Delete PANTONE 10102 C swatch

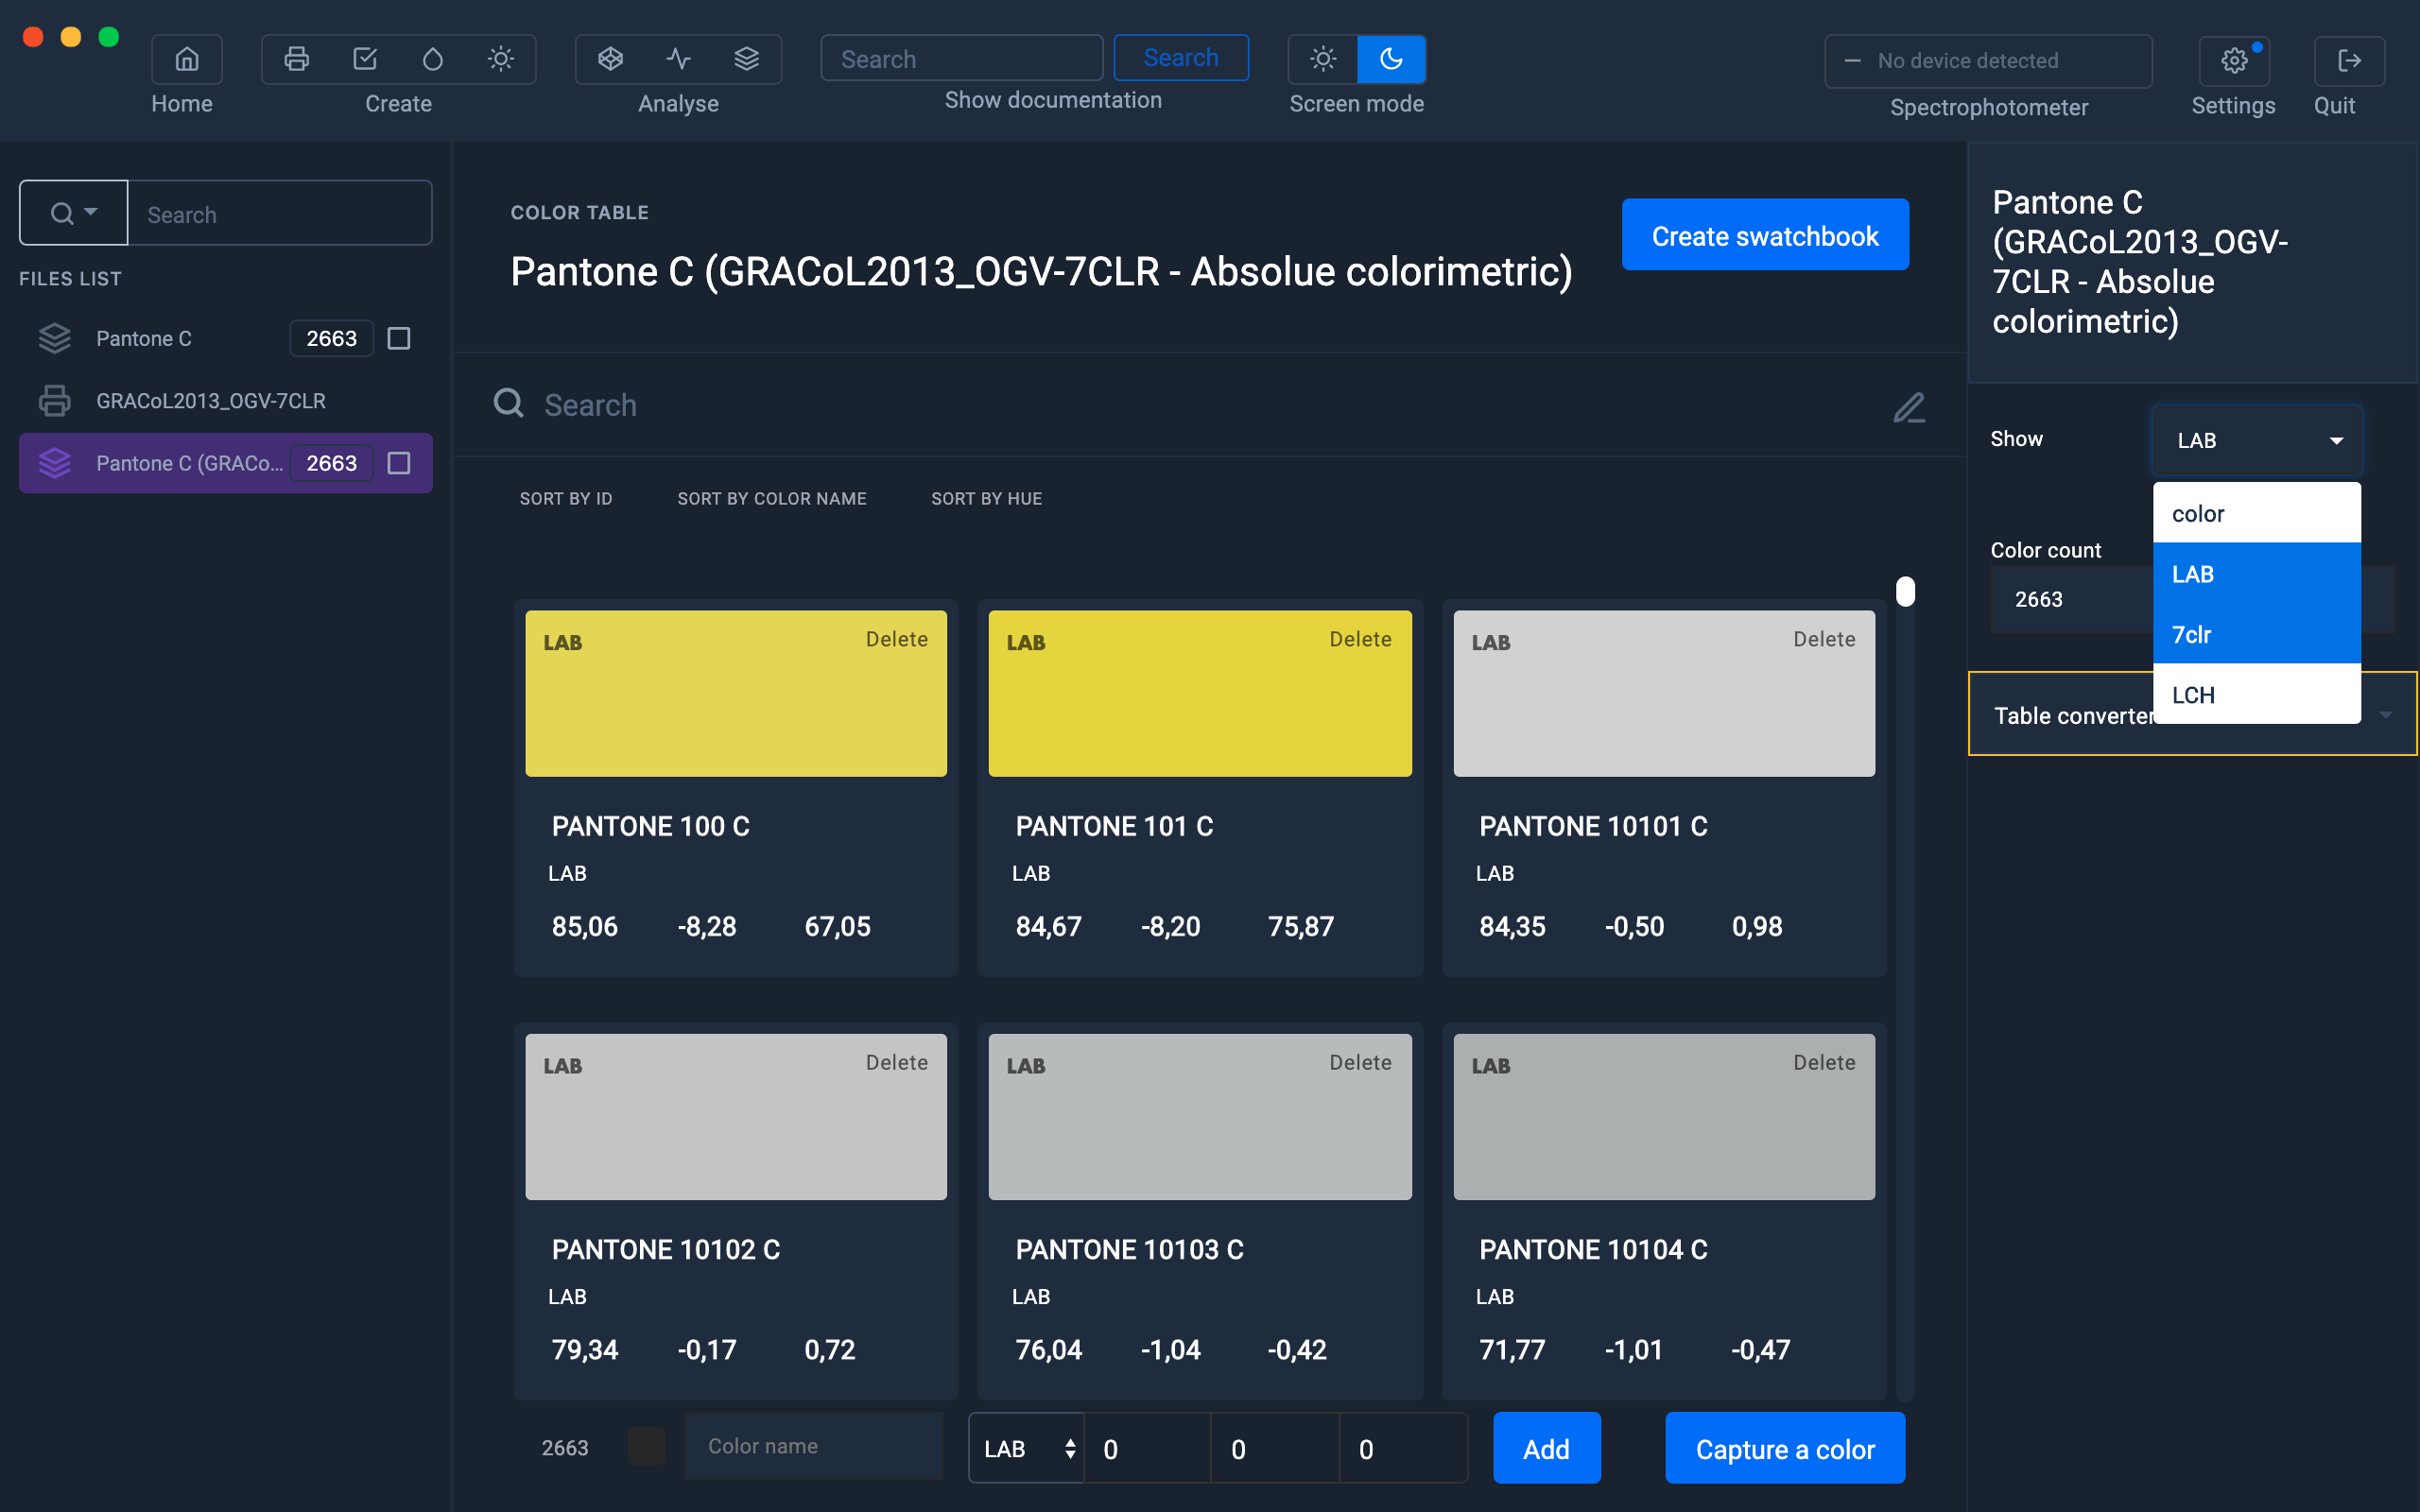point(897,1062)
